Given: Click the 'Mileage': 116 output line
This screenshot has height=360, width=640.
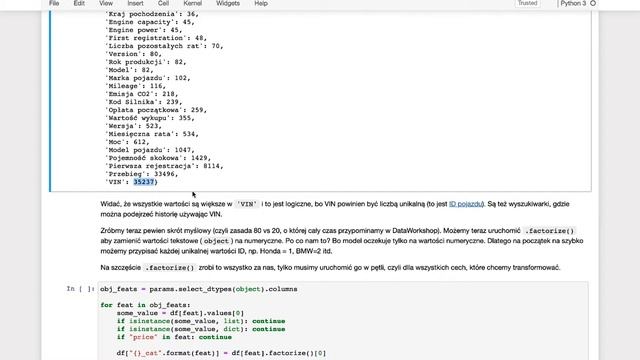Looking at the screenshot, I should (x=136, y=86).
